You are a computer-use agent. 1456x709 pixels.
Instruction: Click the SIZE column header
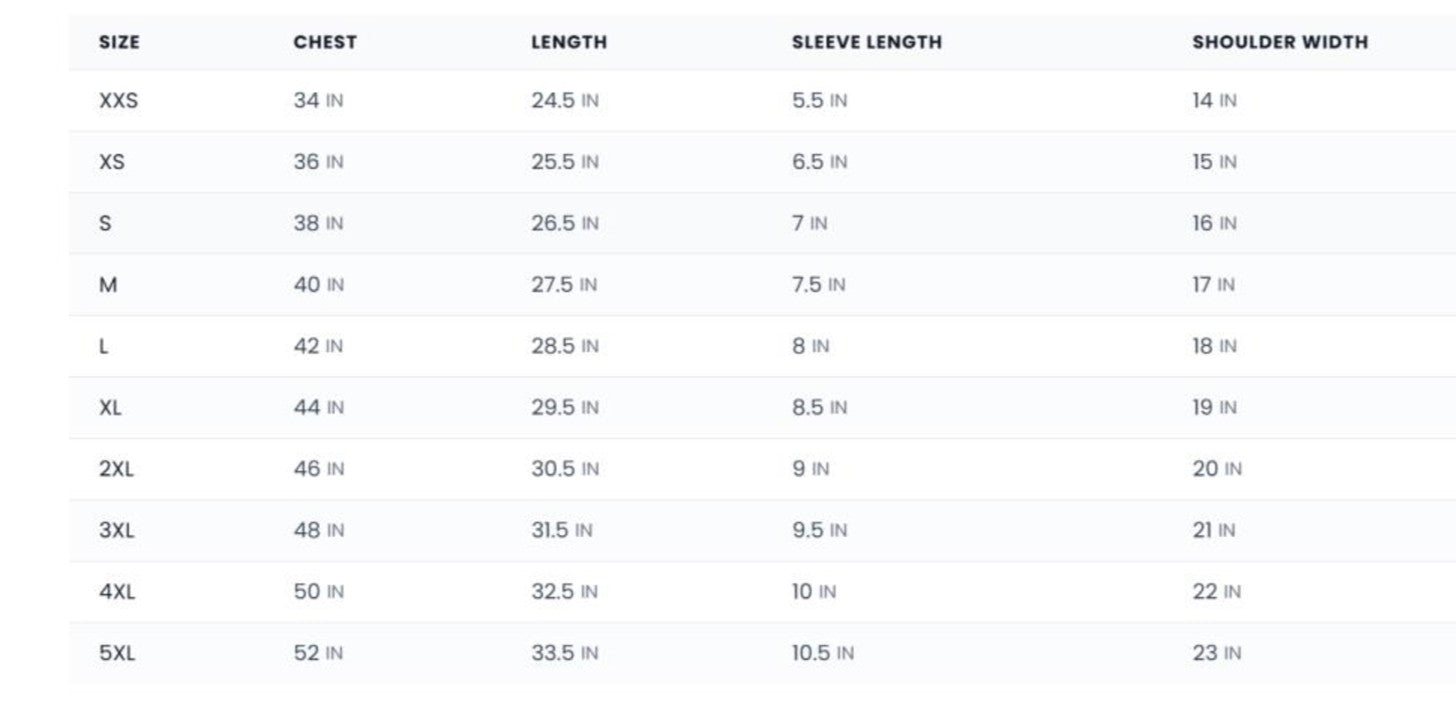[x=119, y=42]
